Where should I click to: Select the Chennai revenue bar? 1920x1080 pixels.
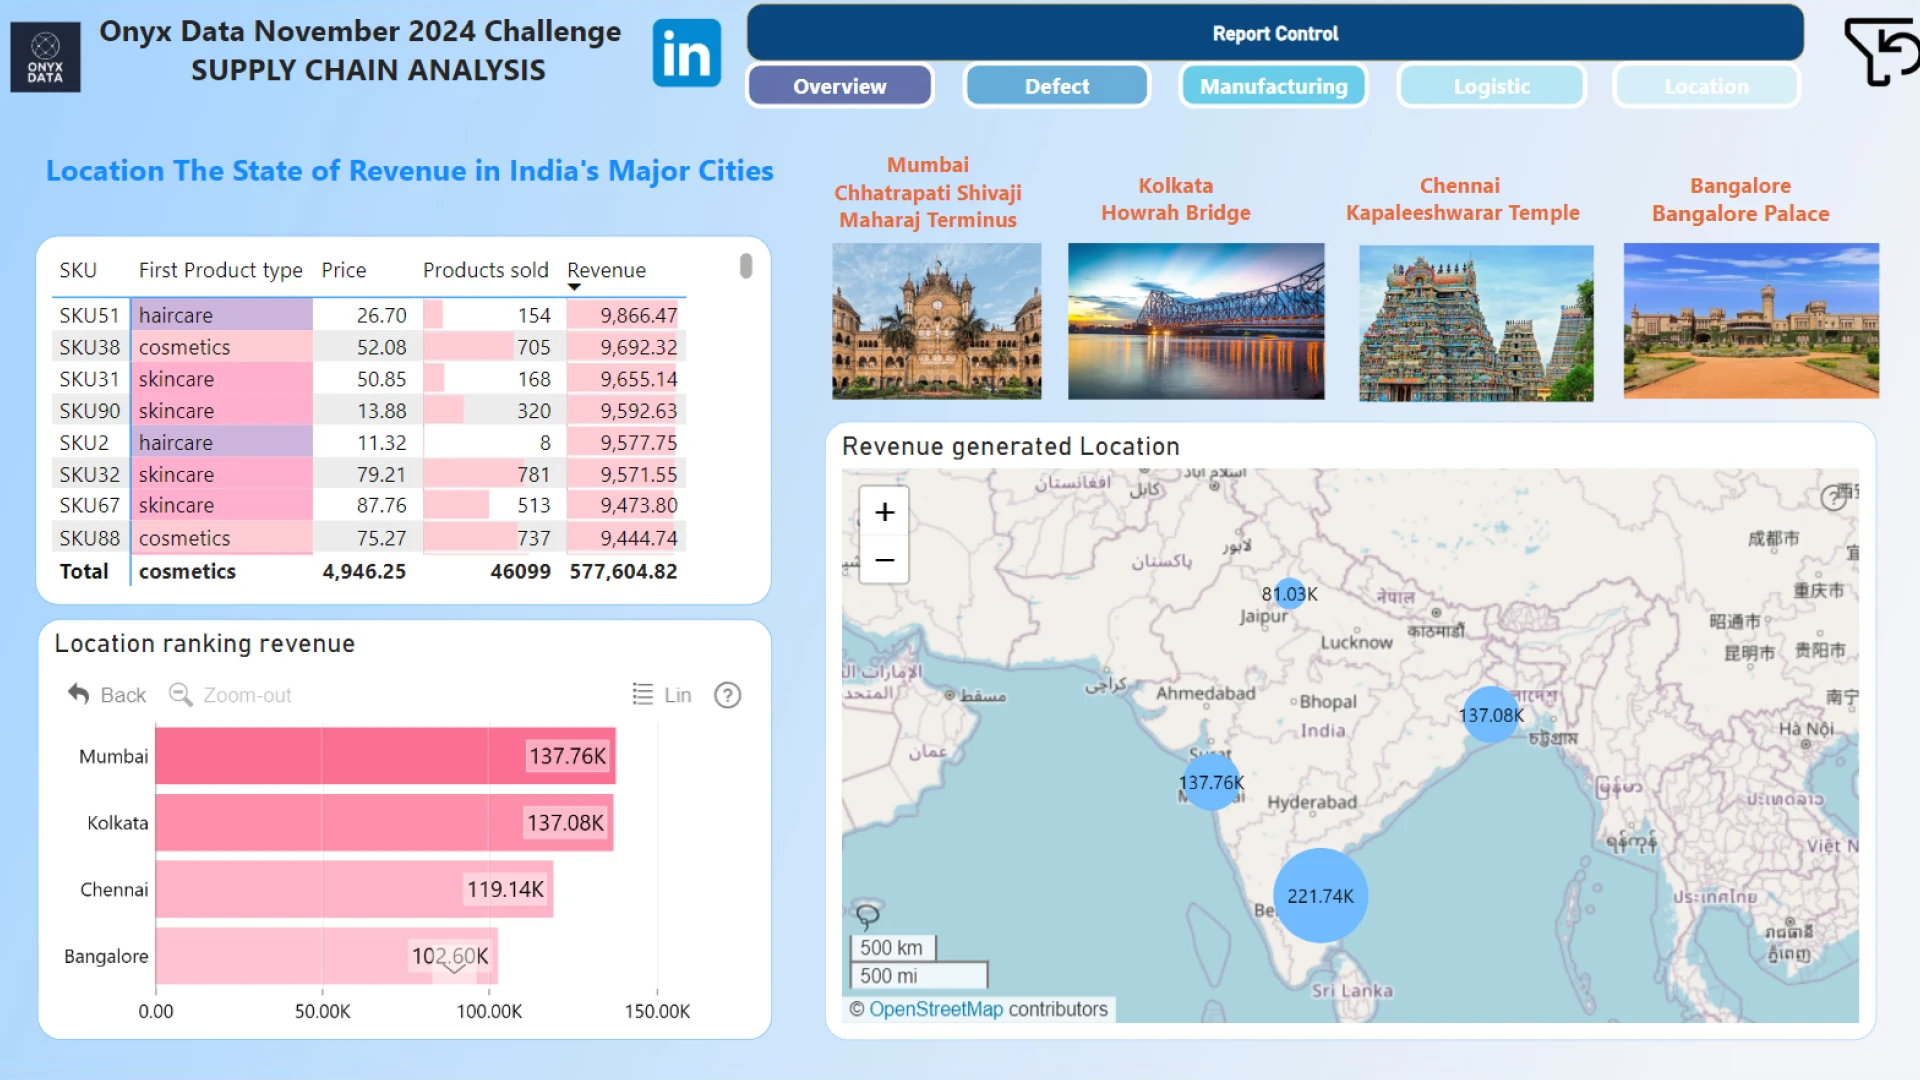click(354, 889)
